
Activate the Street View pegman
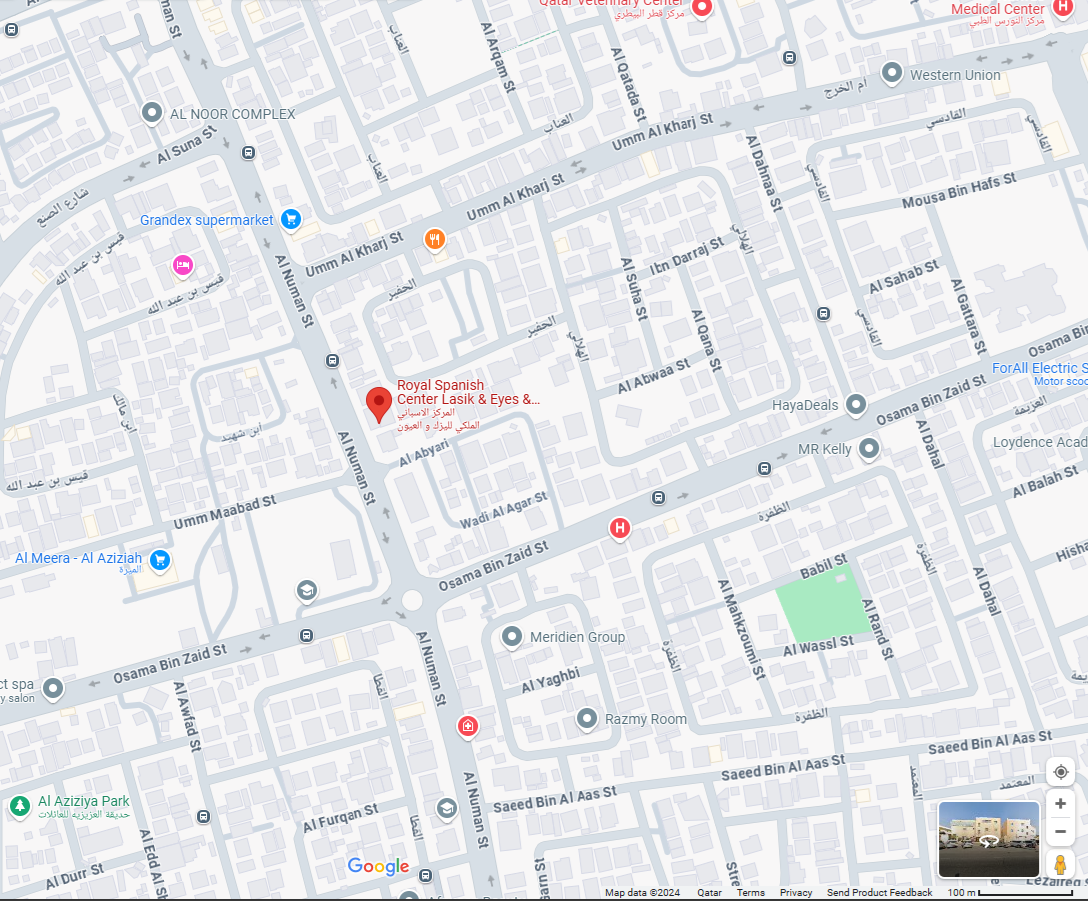pyautogui.click(x=1060, y=865)
